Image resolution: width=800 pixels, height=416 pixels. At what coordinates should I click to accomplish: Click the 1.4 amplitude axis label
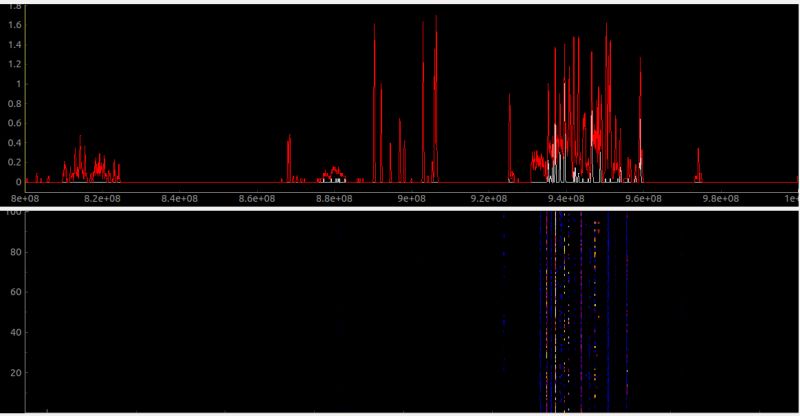pos(15,45)
